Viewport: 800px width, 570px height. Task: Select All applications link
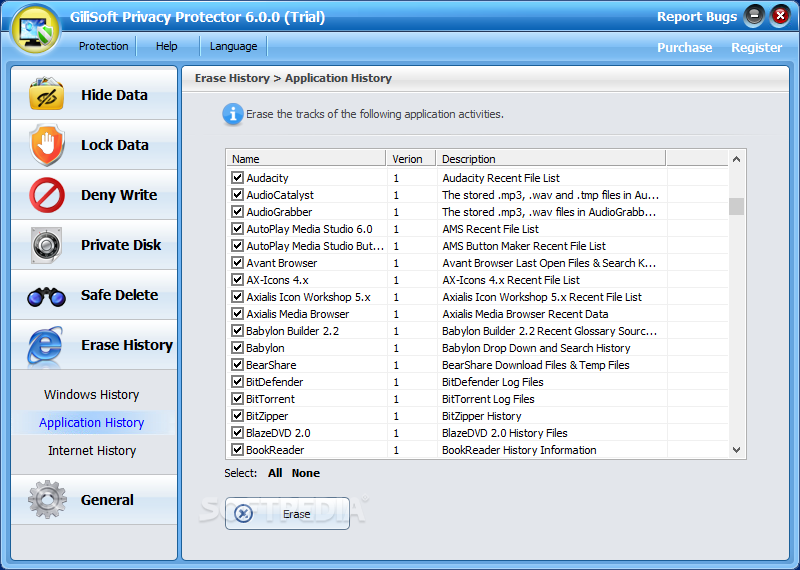click(x=275, y=473)
